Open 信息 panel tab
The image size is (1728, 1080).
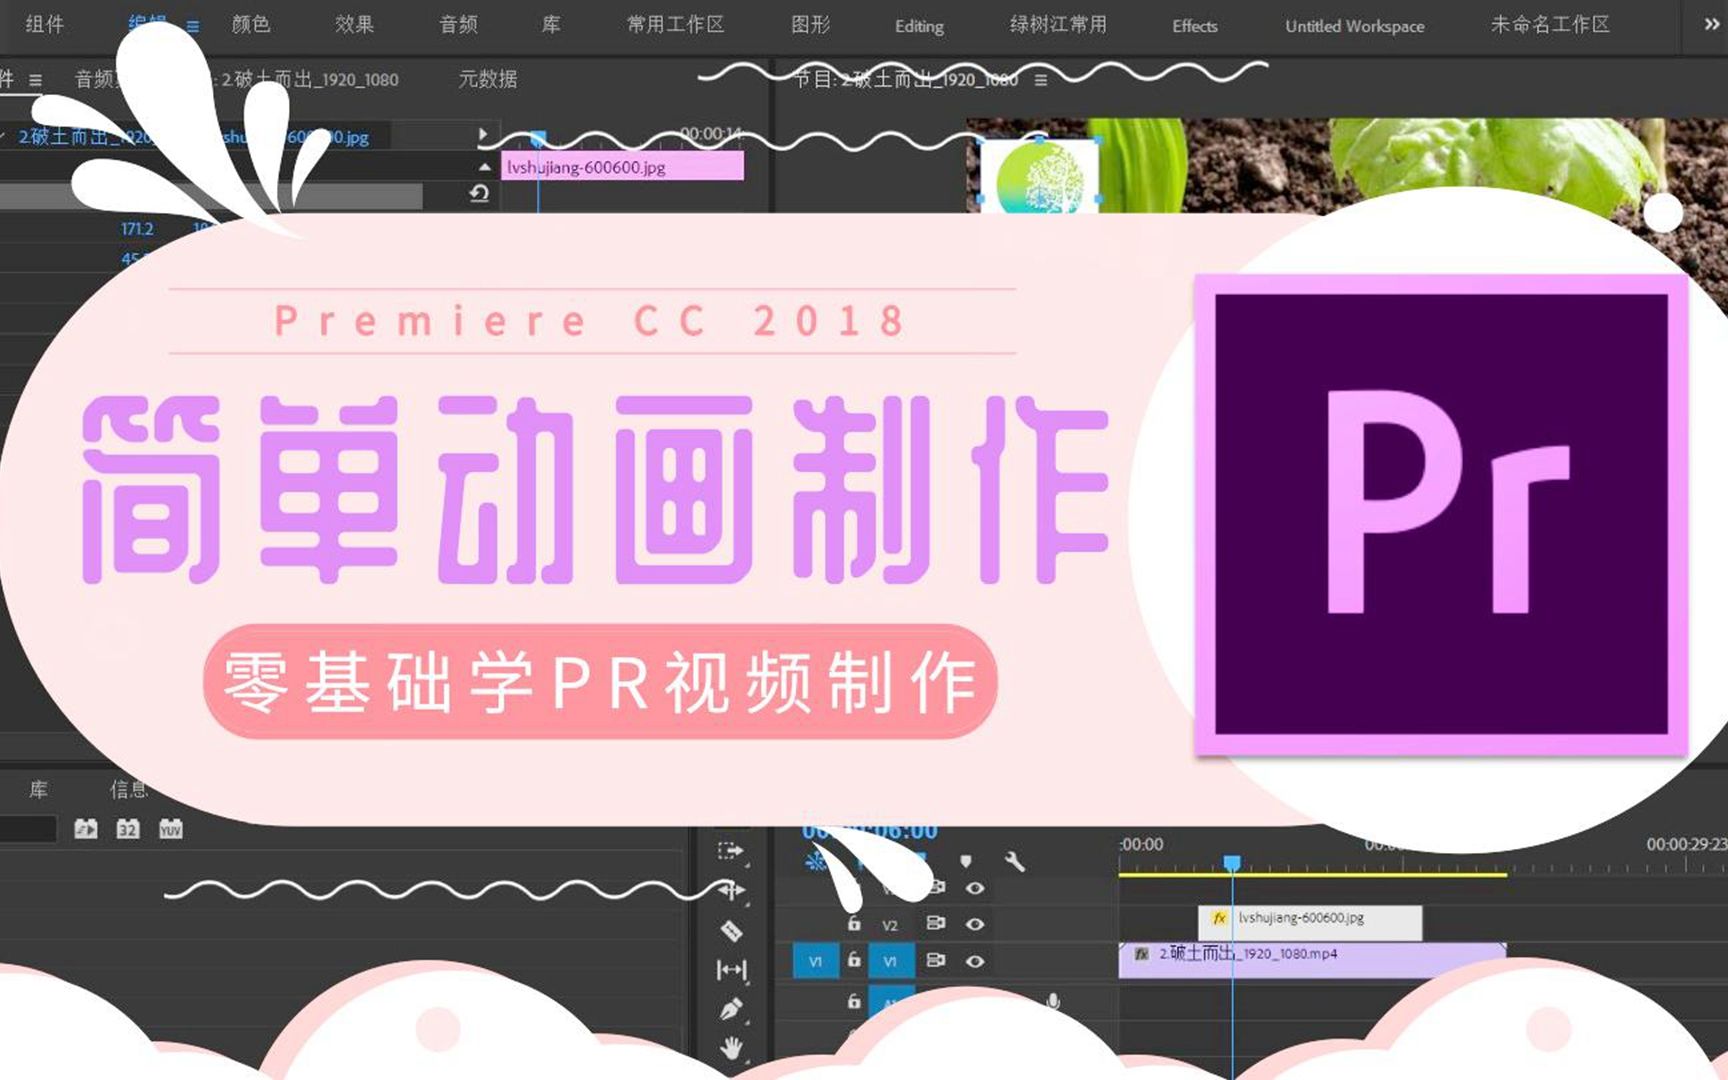129,790
